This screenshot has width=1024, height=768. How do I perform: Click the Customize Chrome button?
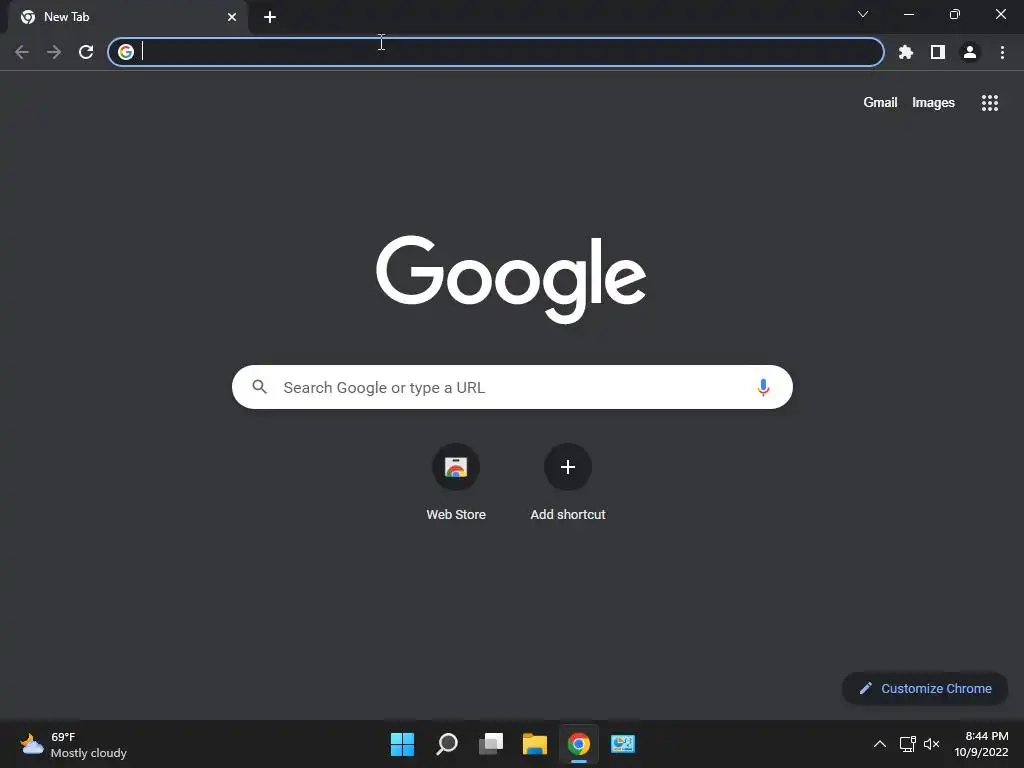click(x=925, y=688)
